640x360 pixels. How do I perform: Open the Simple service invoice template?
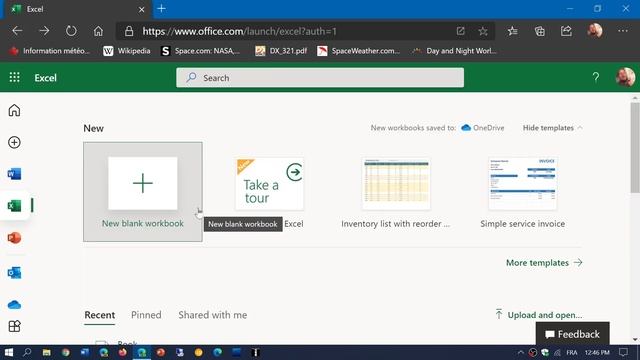pyautogui.click(x=522, y=192)
